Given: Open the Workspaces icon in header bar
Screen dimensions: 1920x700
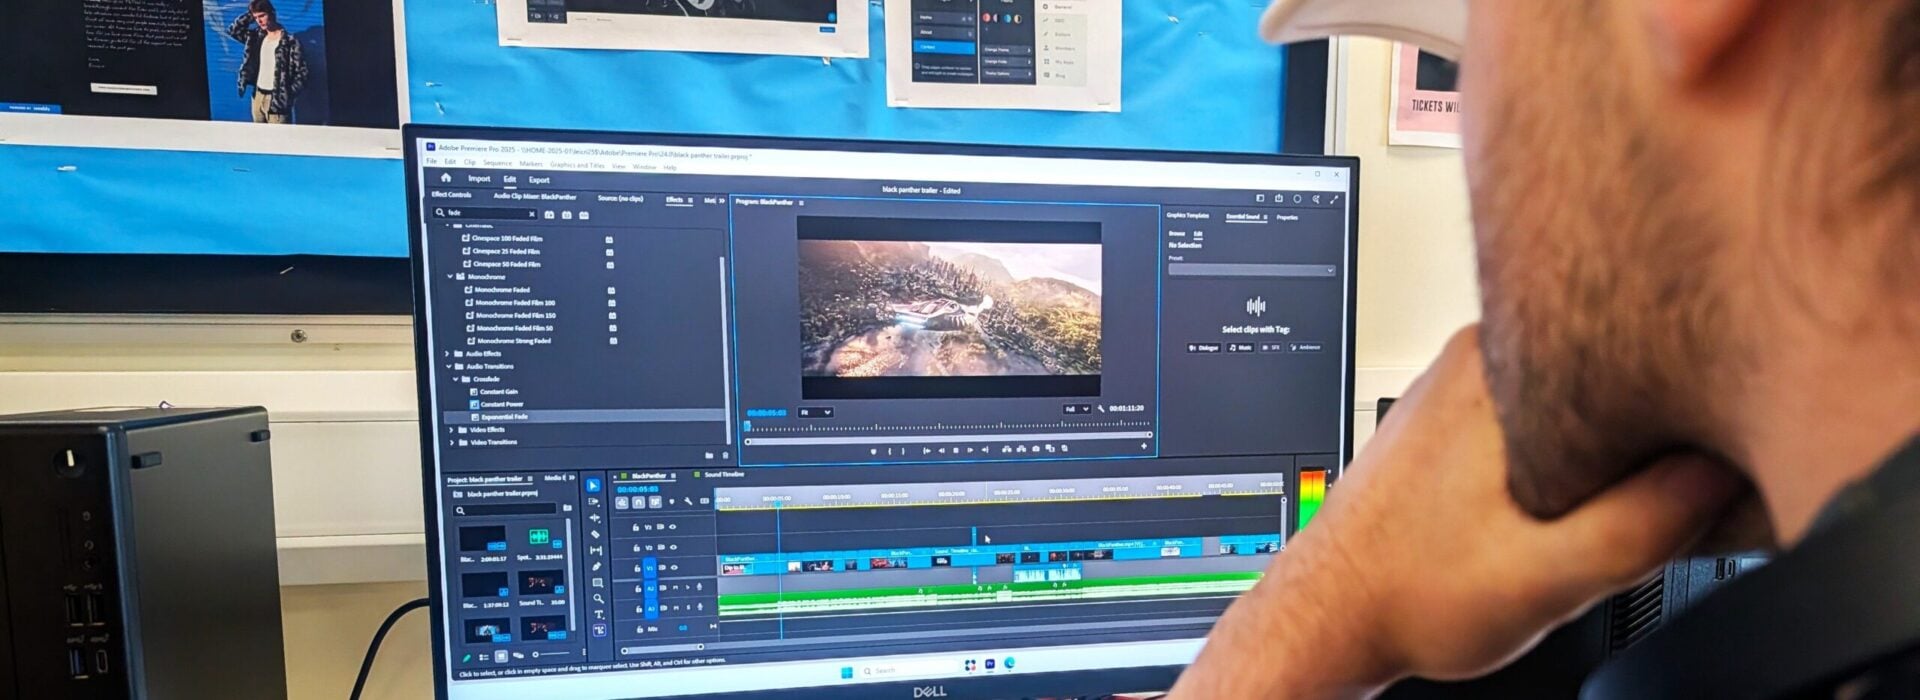Looking at the screenshot, I should click(1260, 198).
